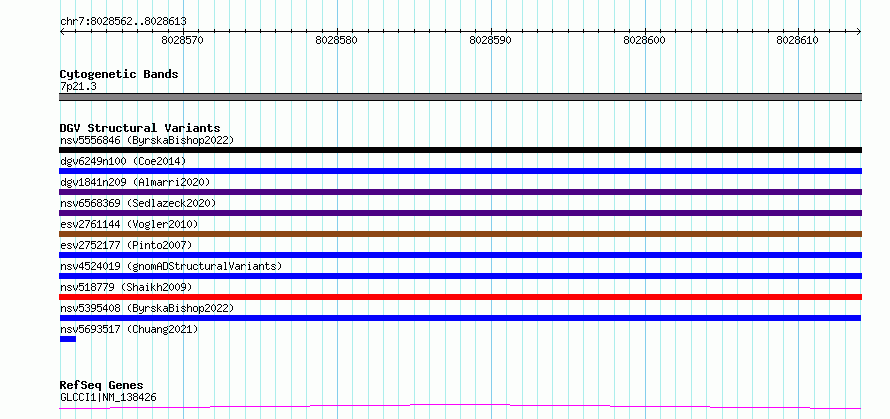Click nsv6568369 (Sedlazeck2020) label

(x=138, y=203)
